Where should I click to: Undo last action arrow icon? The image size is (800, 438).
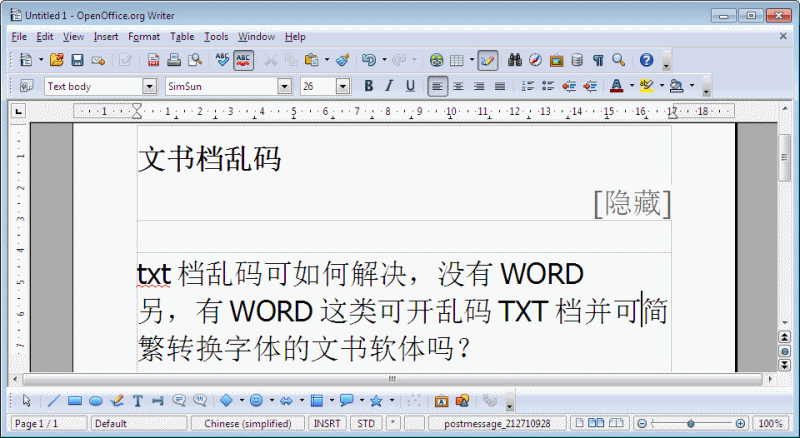coord(369,60)
